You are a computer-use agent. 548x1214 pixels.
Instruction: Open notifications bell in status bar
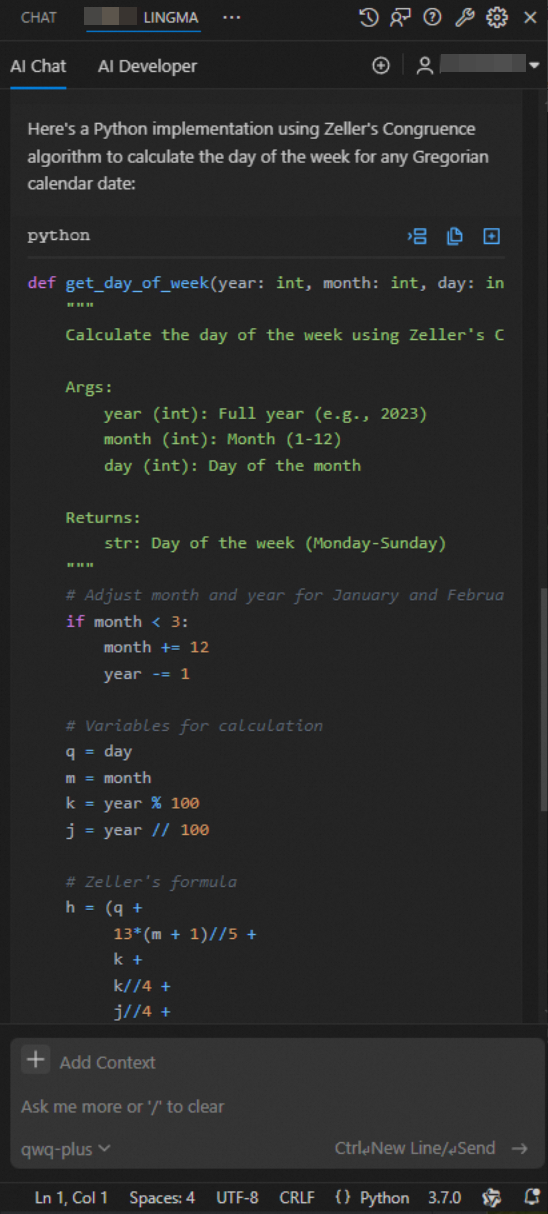(532, 1197)
